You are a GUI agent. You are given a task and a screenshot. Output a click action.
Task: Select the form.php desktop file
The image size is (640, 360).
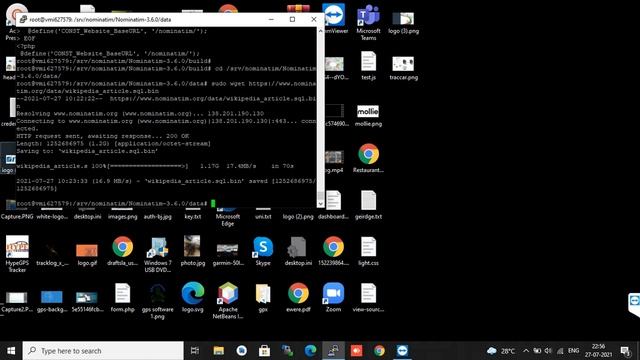coord(122,298)
